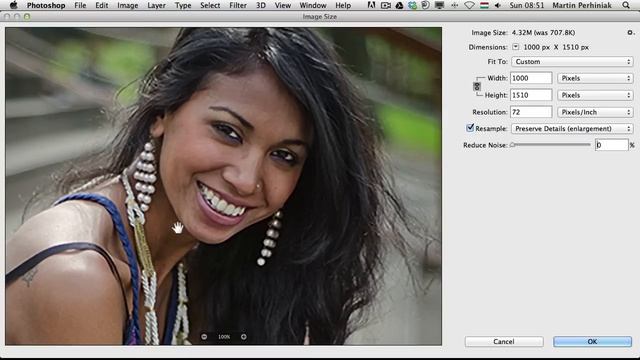Click the image preview area
This screenshot has width=640, height=360.
click(x=223, y=187)
